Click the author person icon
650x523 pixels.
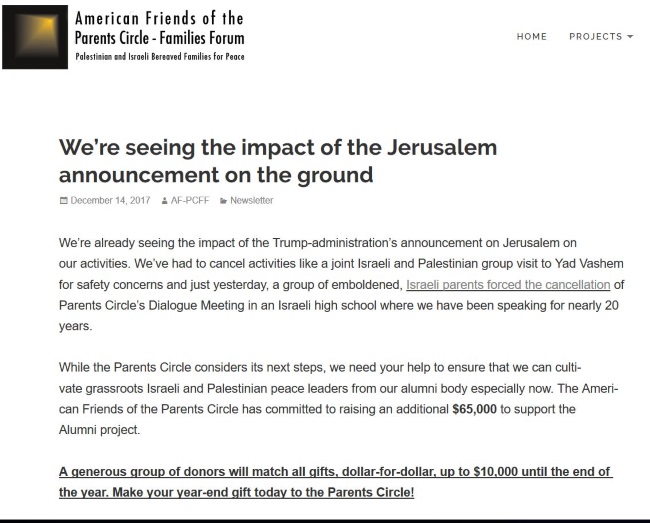[164, 200]
